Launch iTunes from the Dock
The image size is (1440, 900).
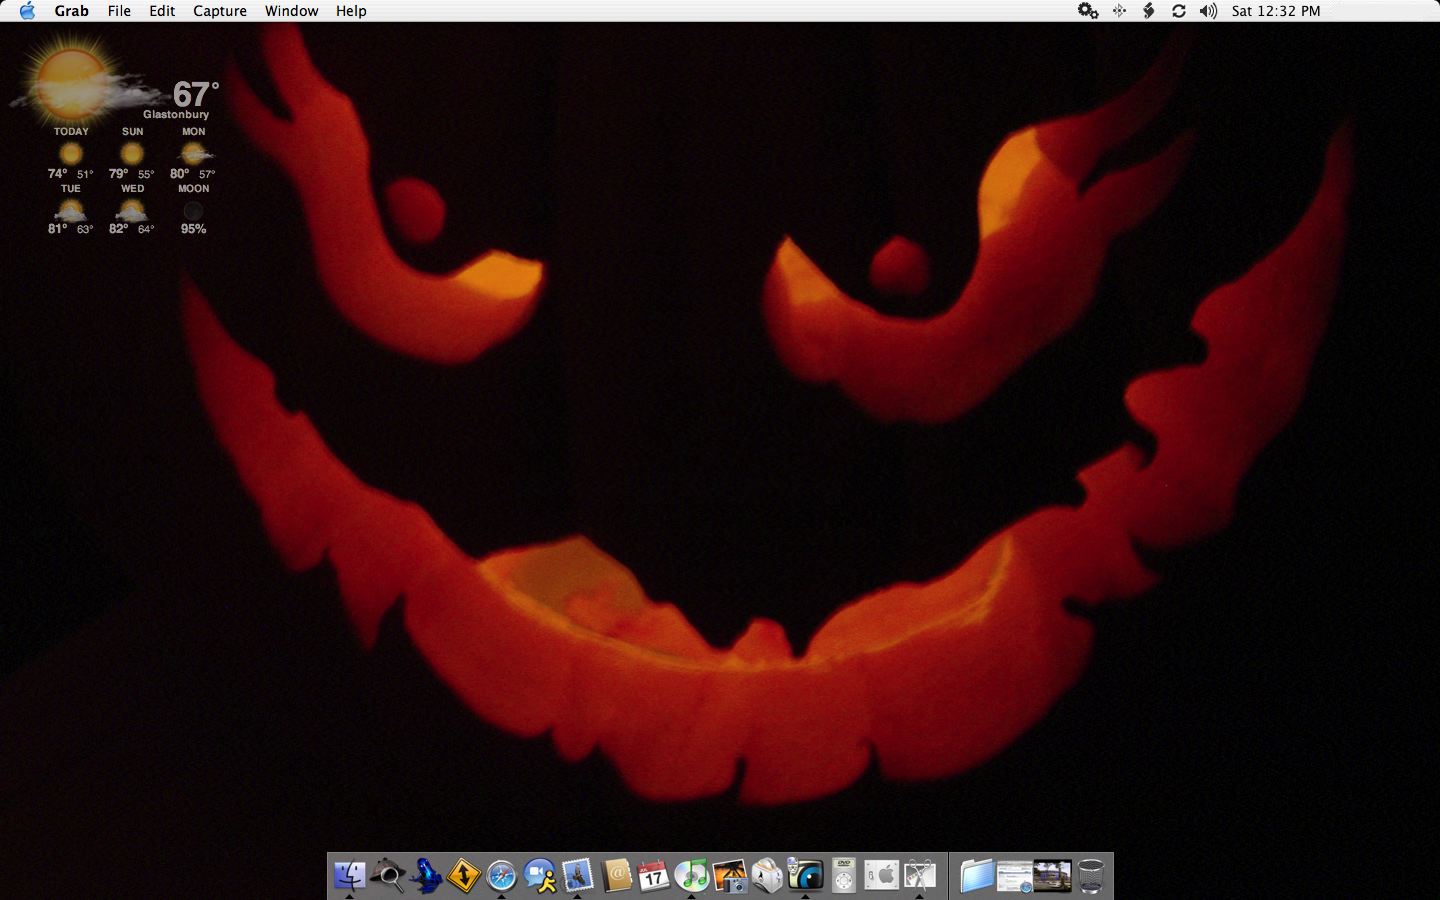(x=693, y=876)
